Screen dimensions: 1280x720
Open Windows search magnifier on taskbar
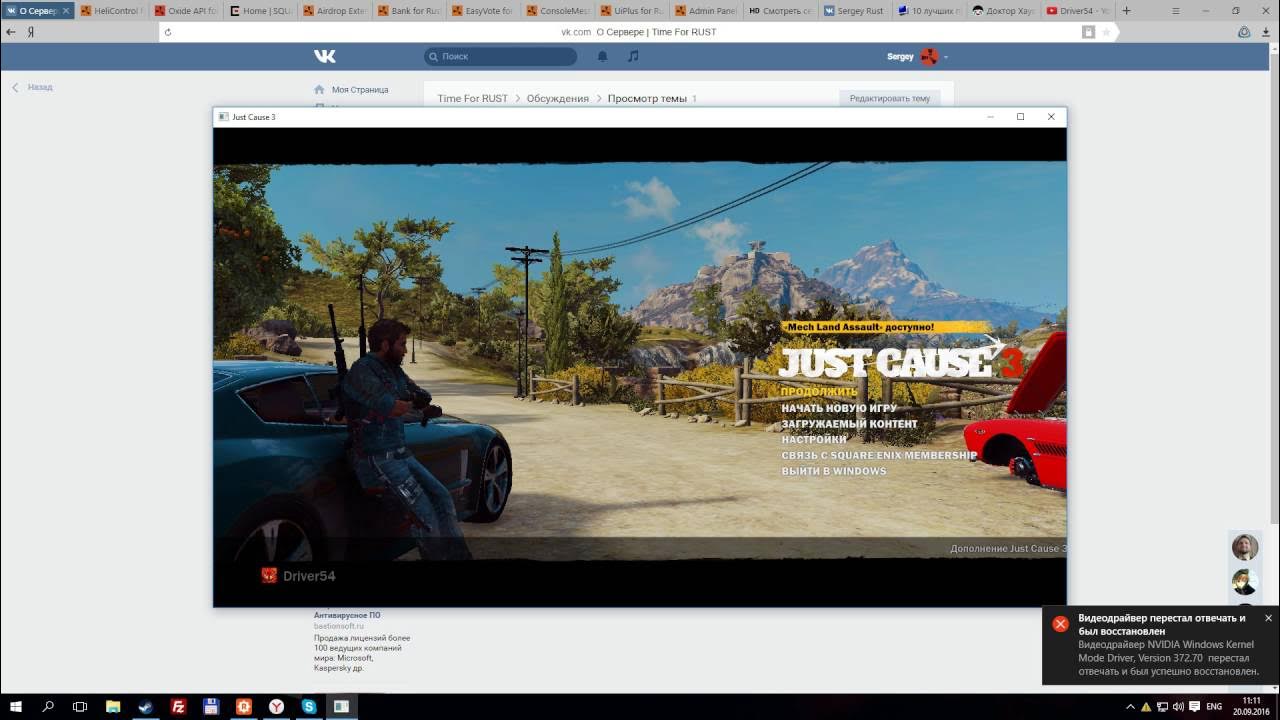(x=48, y=706)
